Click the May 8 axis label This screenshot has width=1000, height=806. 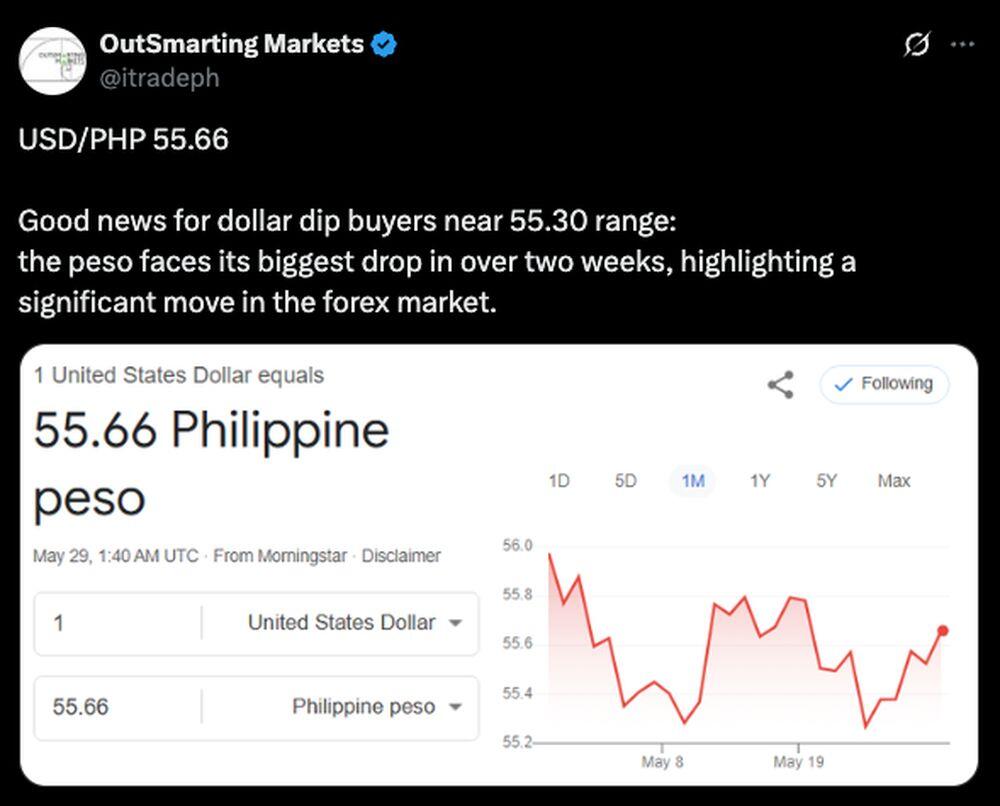[x=663, y=761]
